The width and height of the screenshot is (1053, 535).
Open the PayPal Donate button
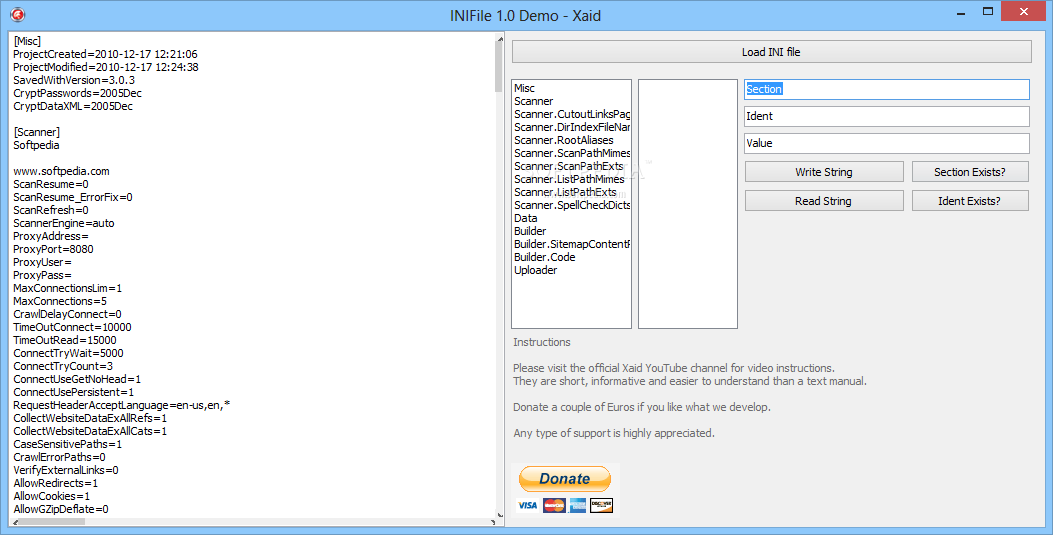[x=565, y=479]
